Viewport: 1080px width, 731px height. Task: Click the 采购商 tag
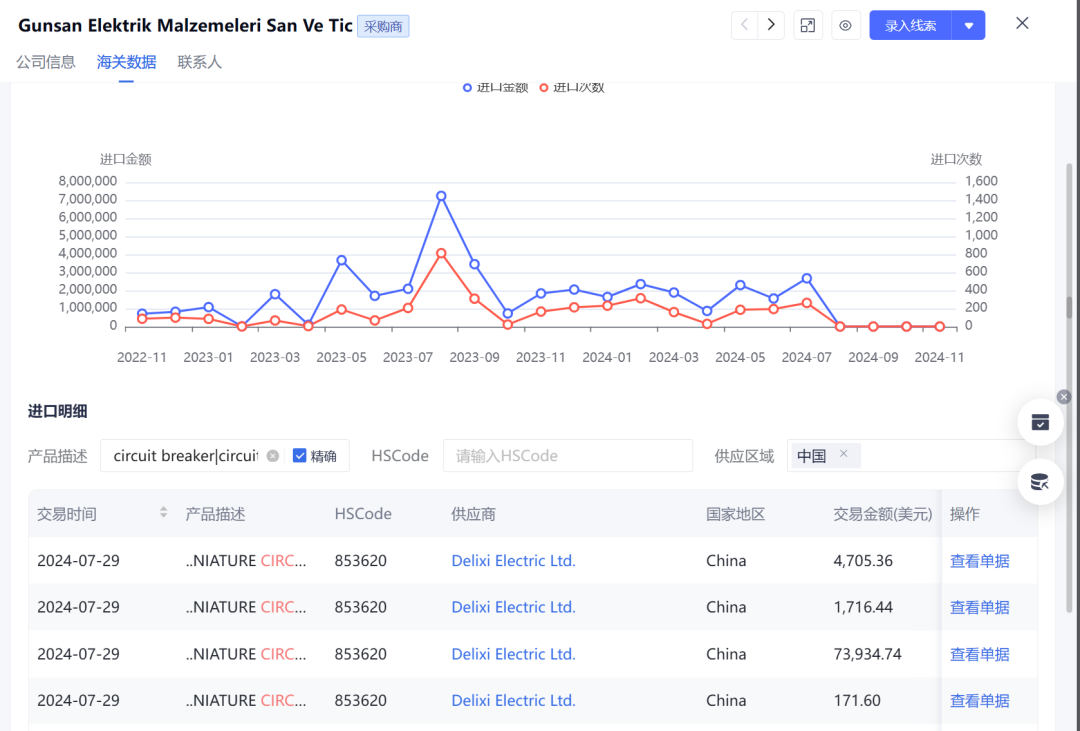tap(383, 26)
